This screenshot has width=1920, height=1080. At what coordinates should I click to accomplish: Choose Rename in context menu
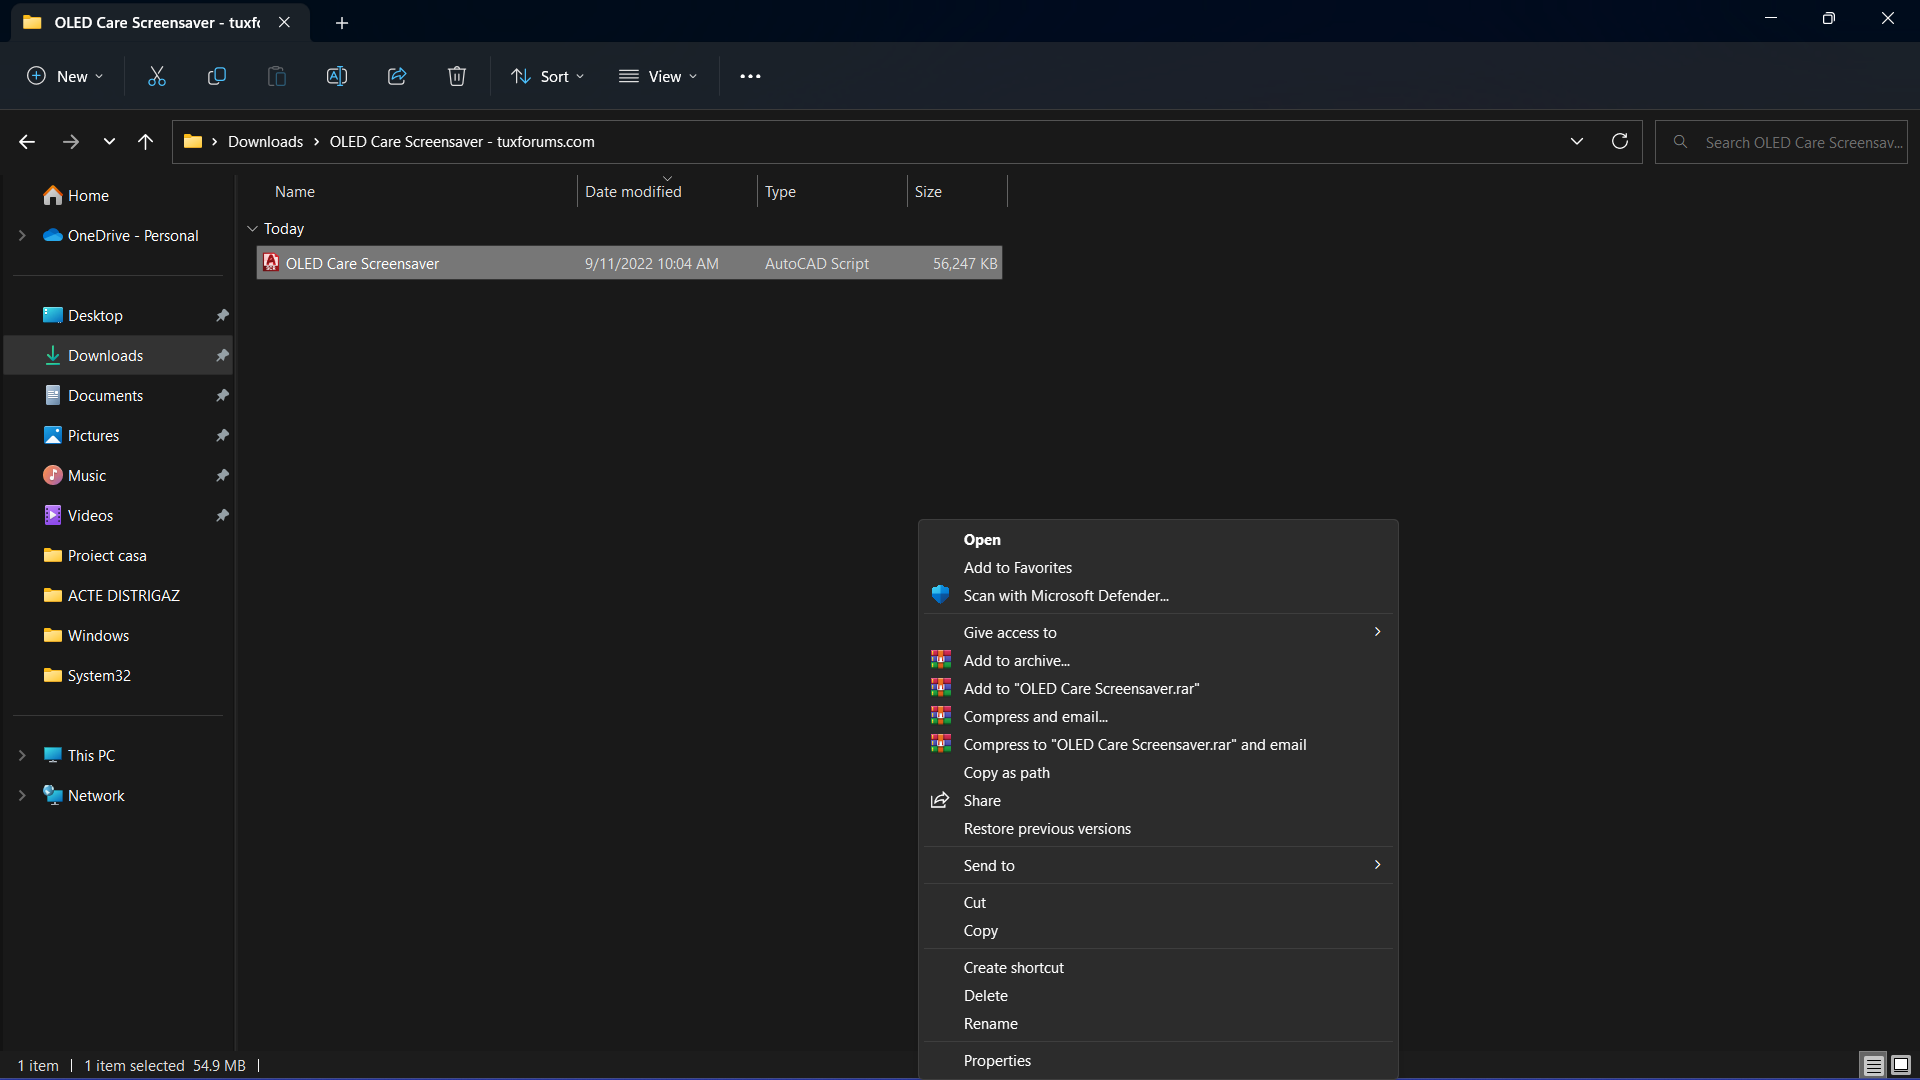[x=1158, y=1023]
